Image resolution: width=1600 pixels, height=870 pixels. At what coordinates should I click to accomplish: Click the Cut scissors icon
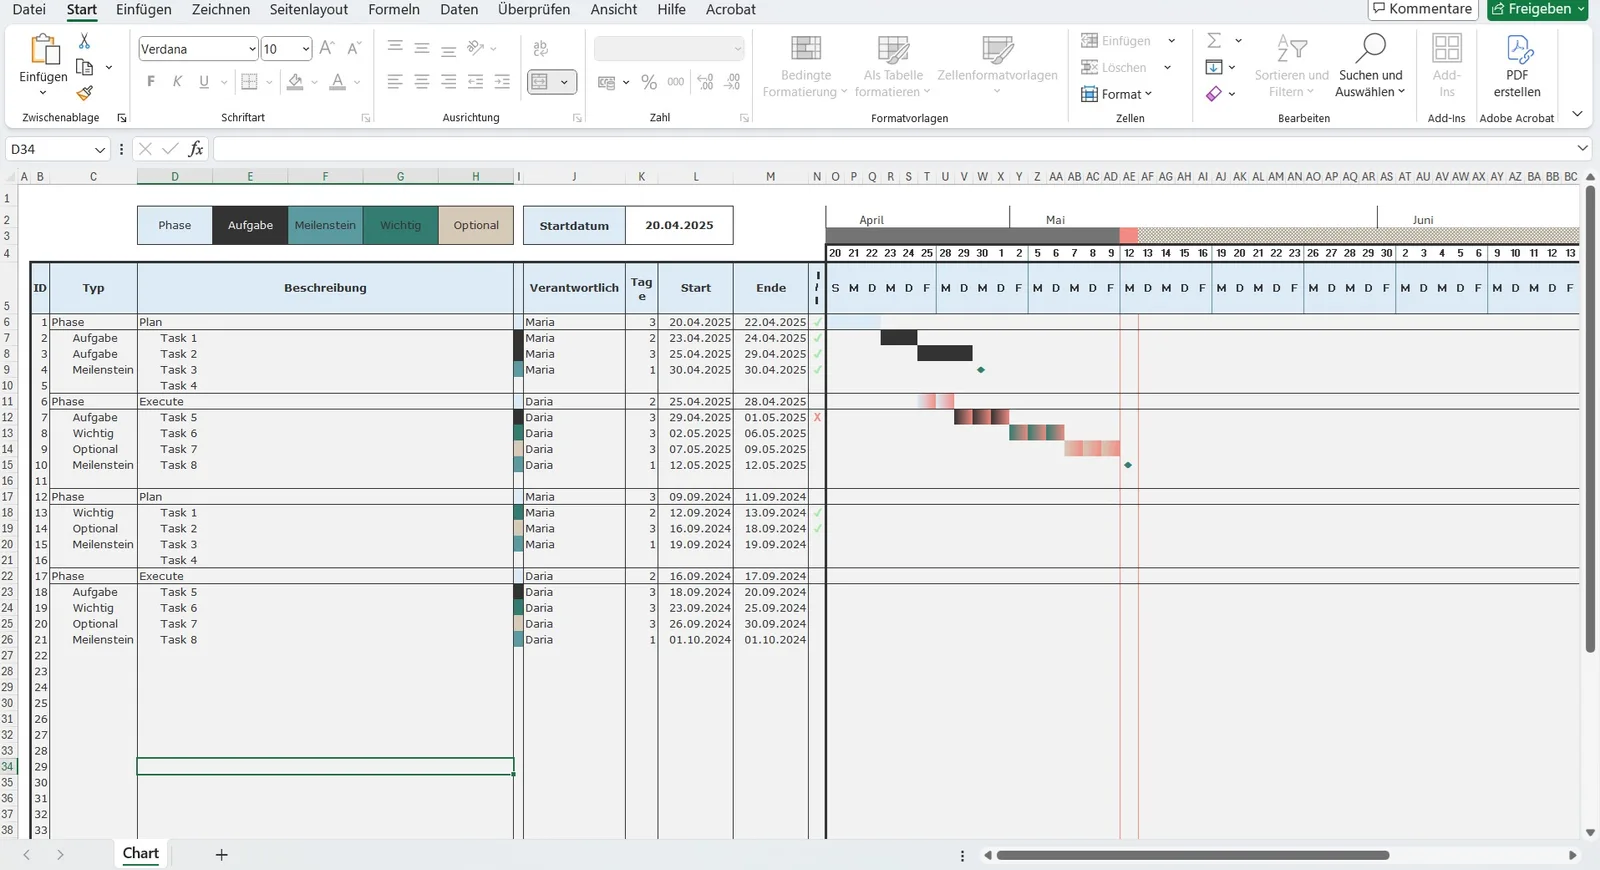[x=84, y=41]
